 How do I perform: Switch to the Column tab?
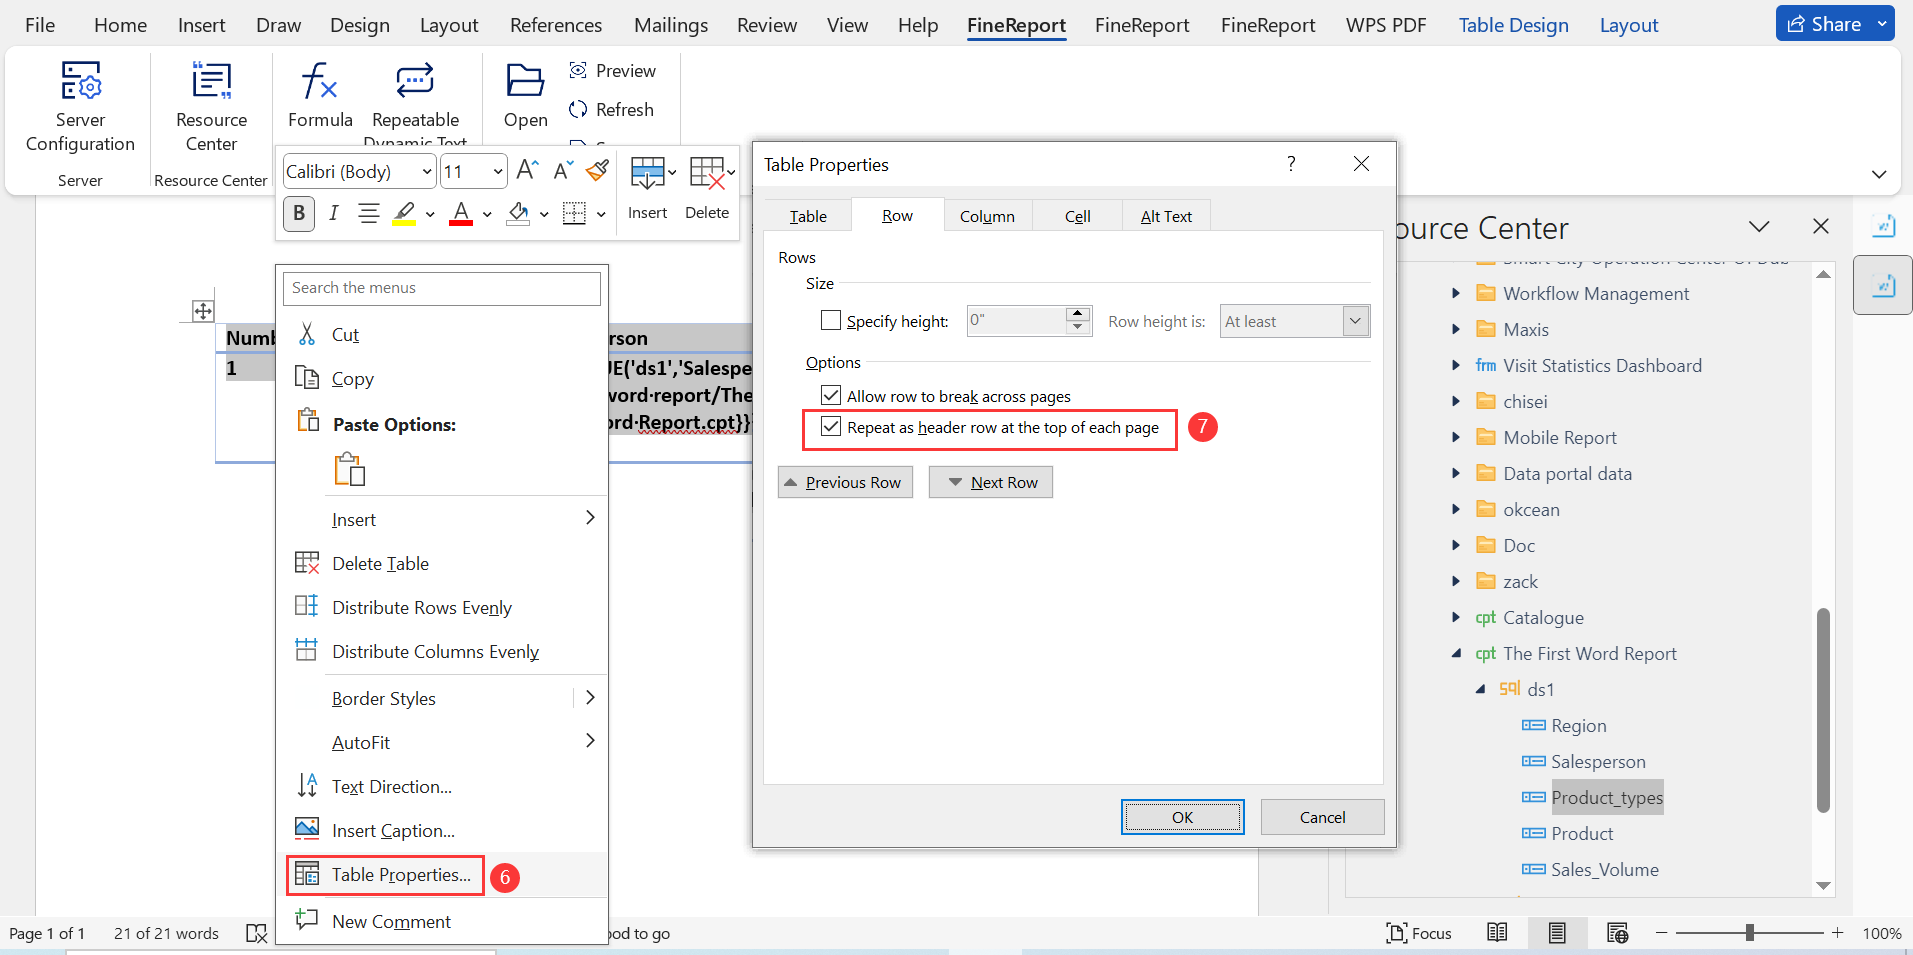point(987,216)
